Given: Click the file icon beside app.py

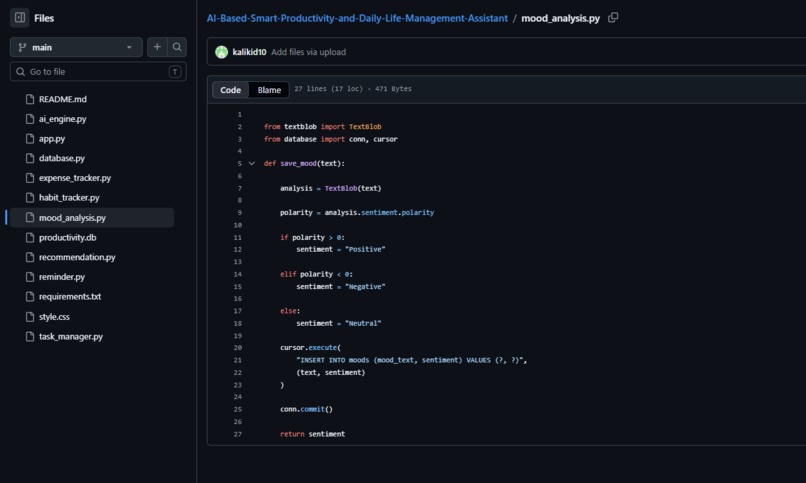Looking at the screenshot, I should (x=30, y=139).
